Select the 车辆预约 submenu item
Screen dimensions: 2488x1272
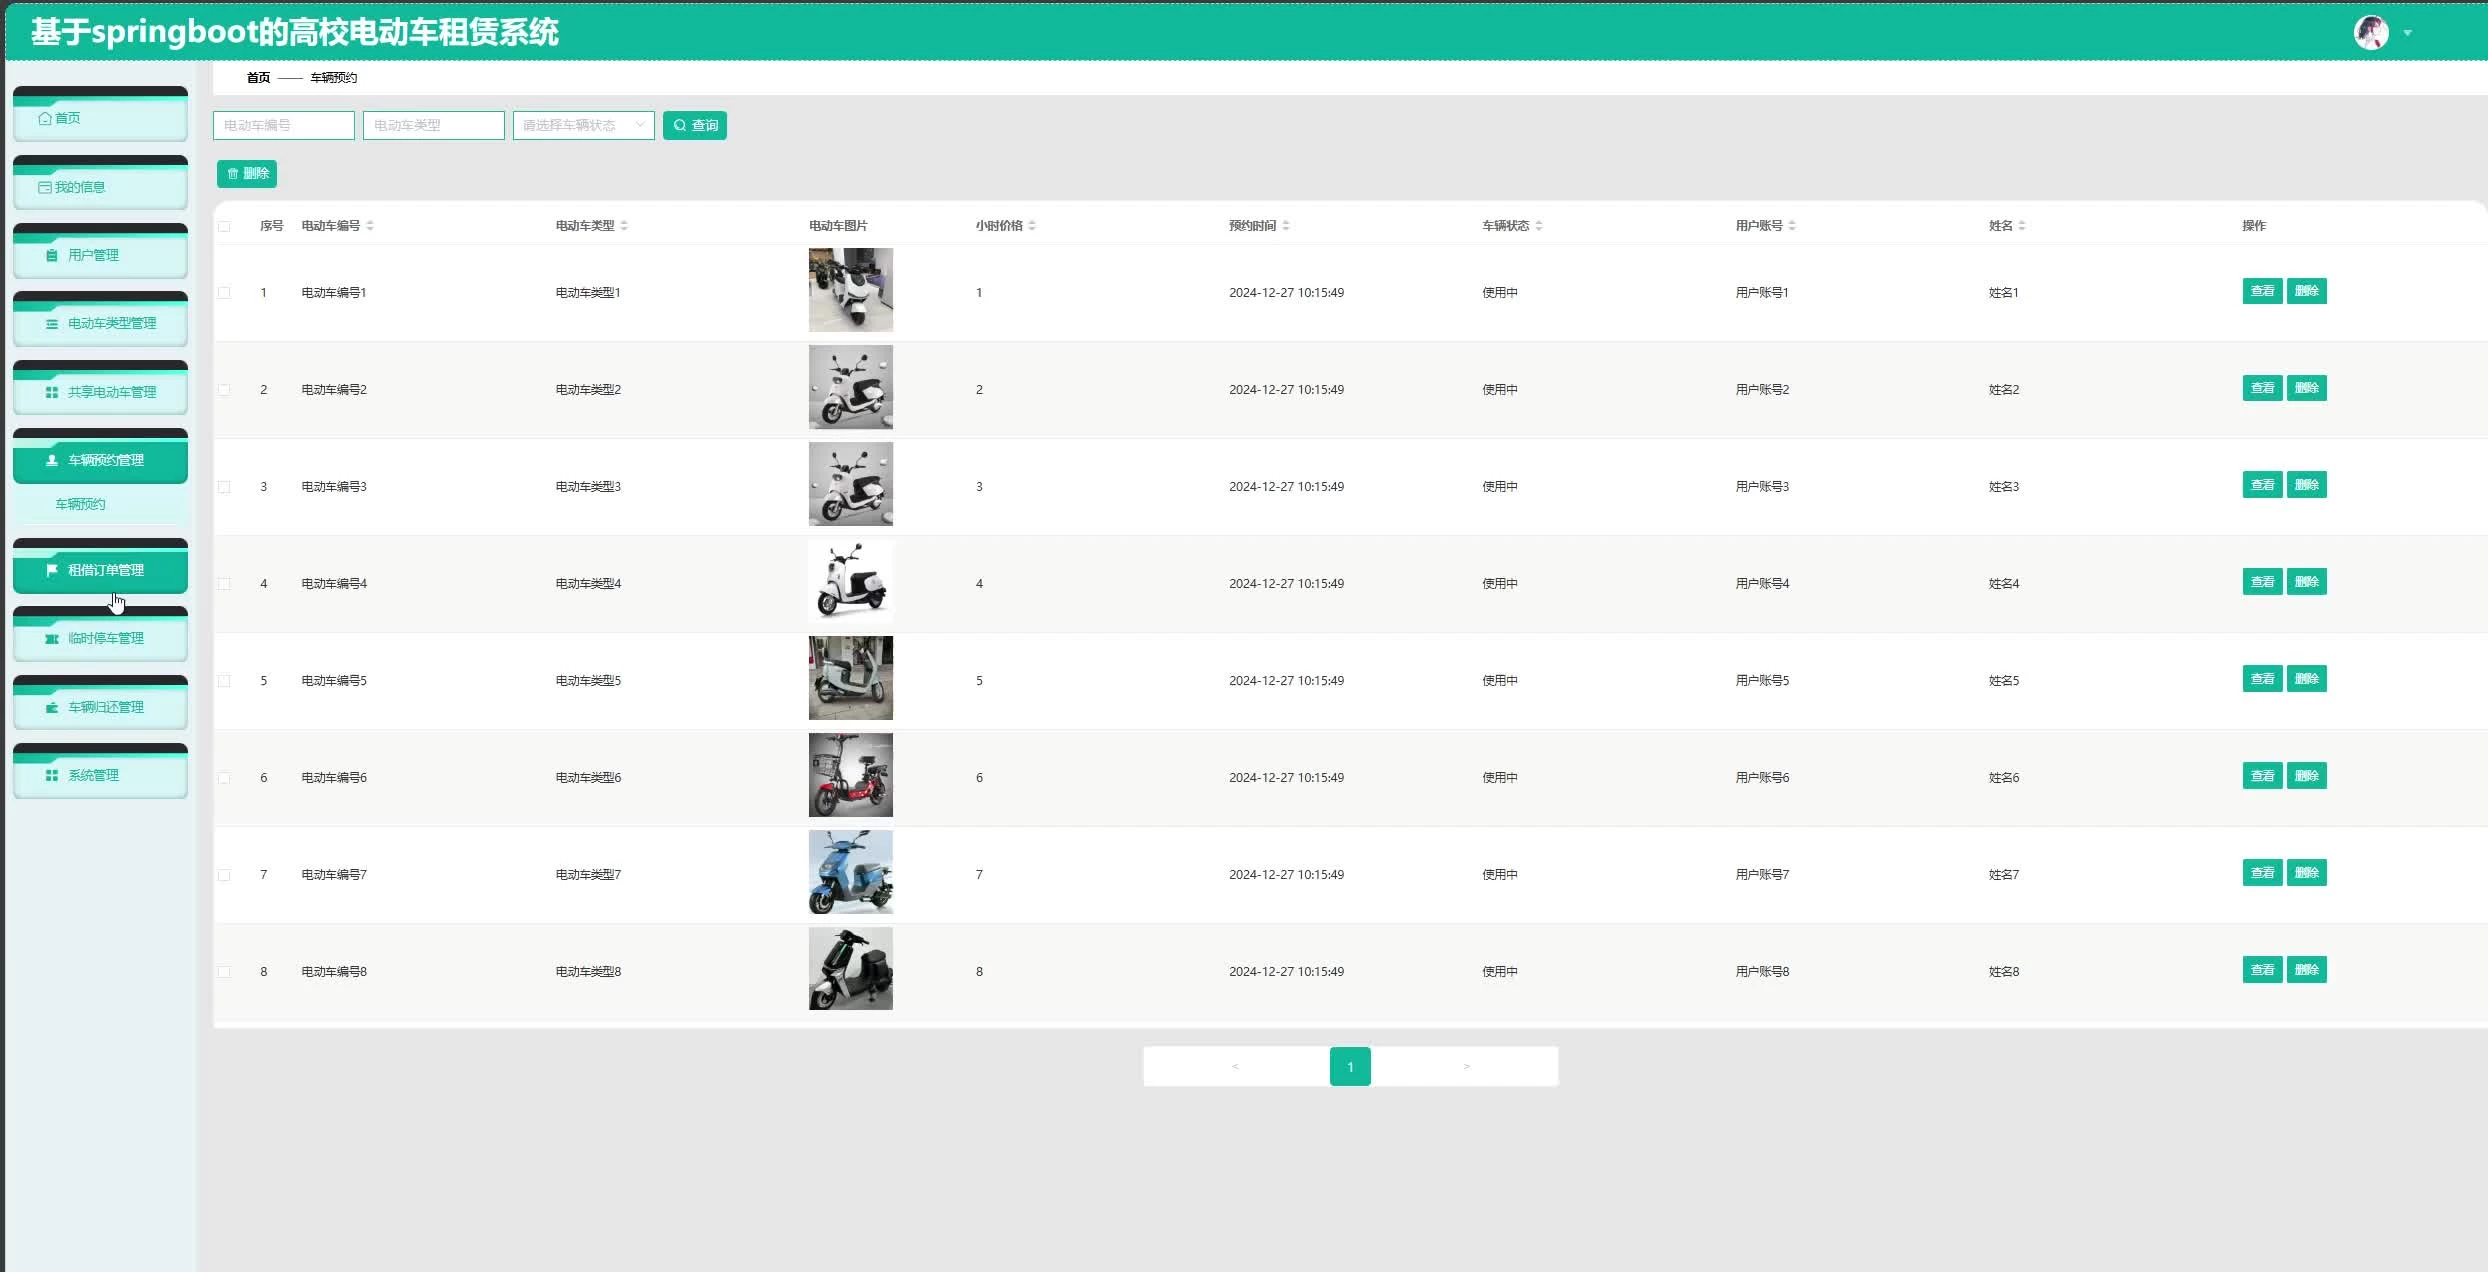81,504
